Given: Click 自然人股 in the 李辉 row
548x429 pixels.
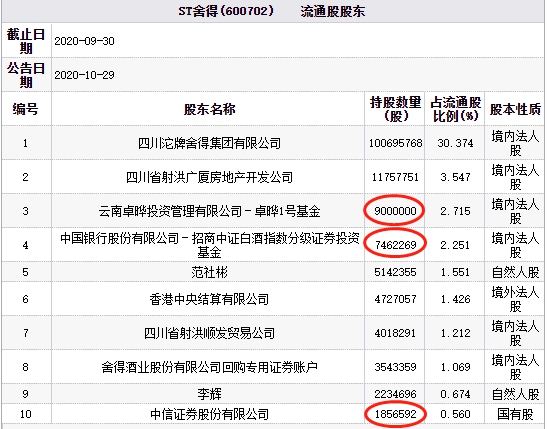Looking at the screenshot, I should [x=515, y=394].
